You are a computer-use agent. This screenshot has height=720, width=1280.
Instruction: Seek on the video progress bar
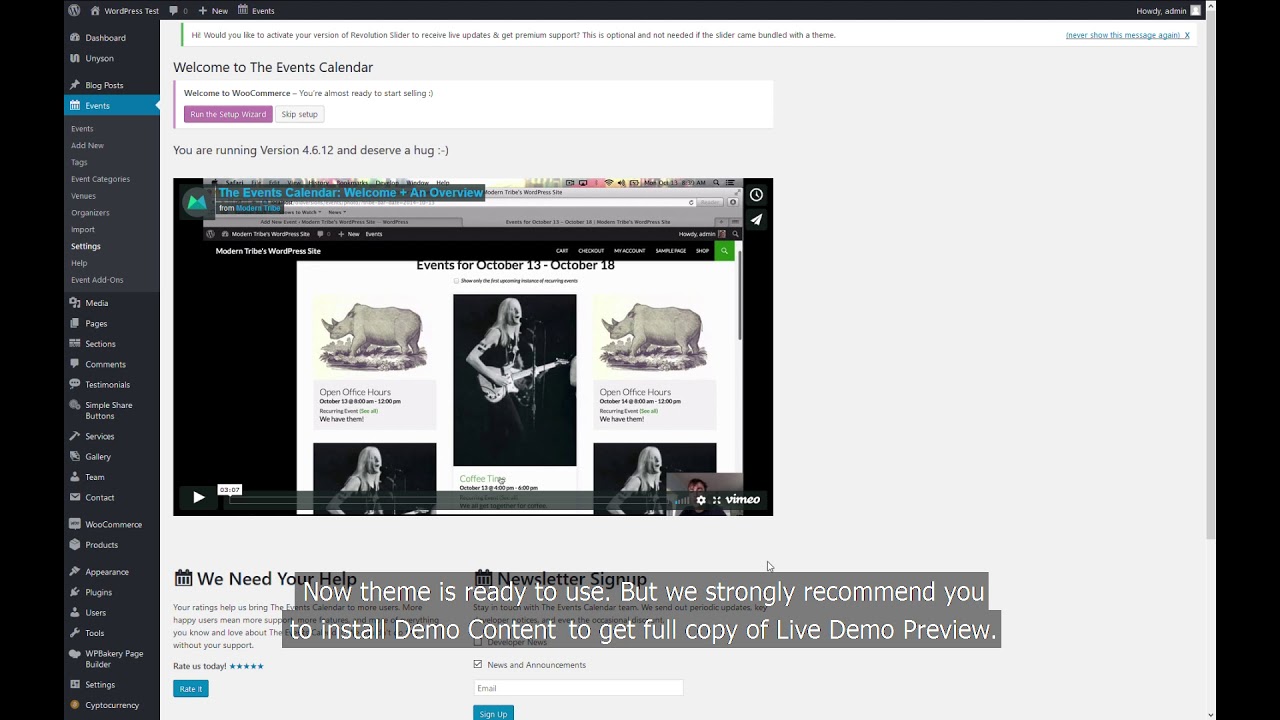click(448, 500)
